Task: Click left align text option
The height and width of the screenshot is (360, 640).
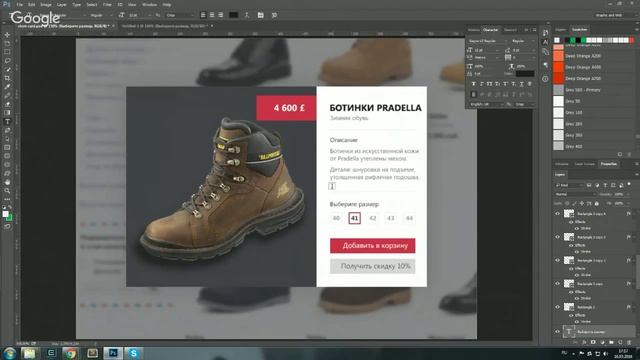Action: 203,15
